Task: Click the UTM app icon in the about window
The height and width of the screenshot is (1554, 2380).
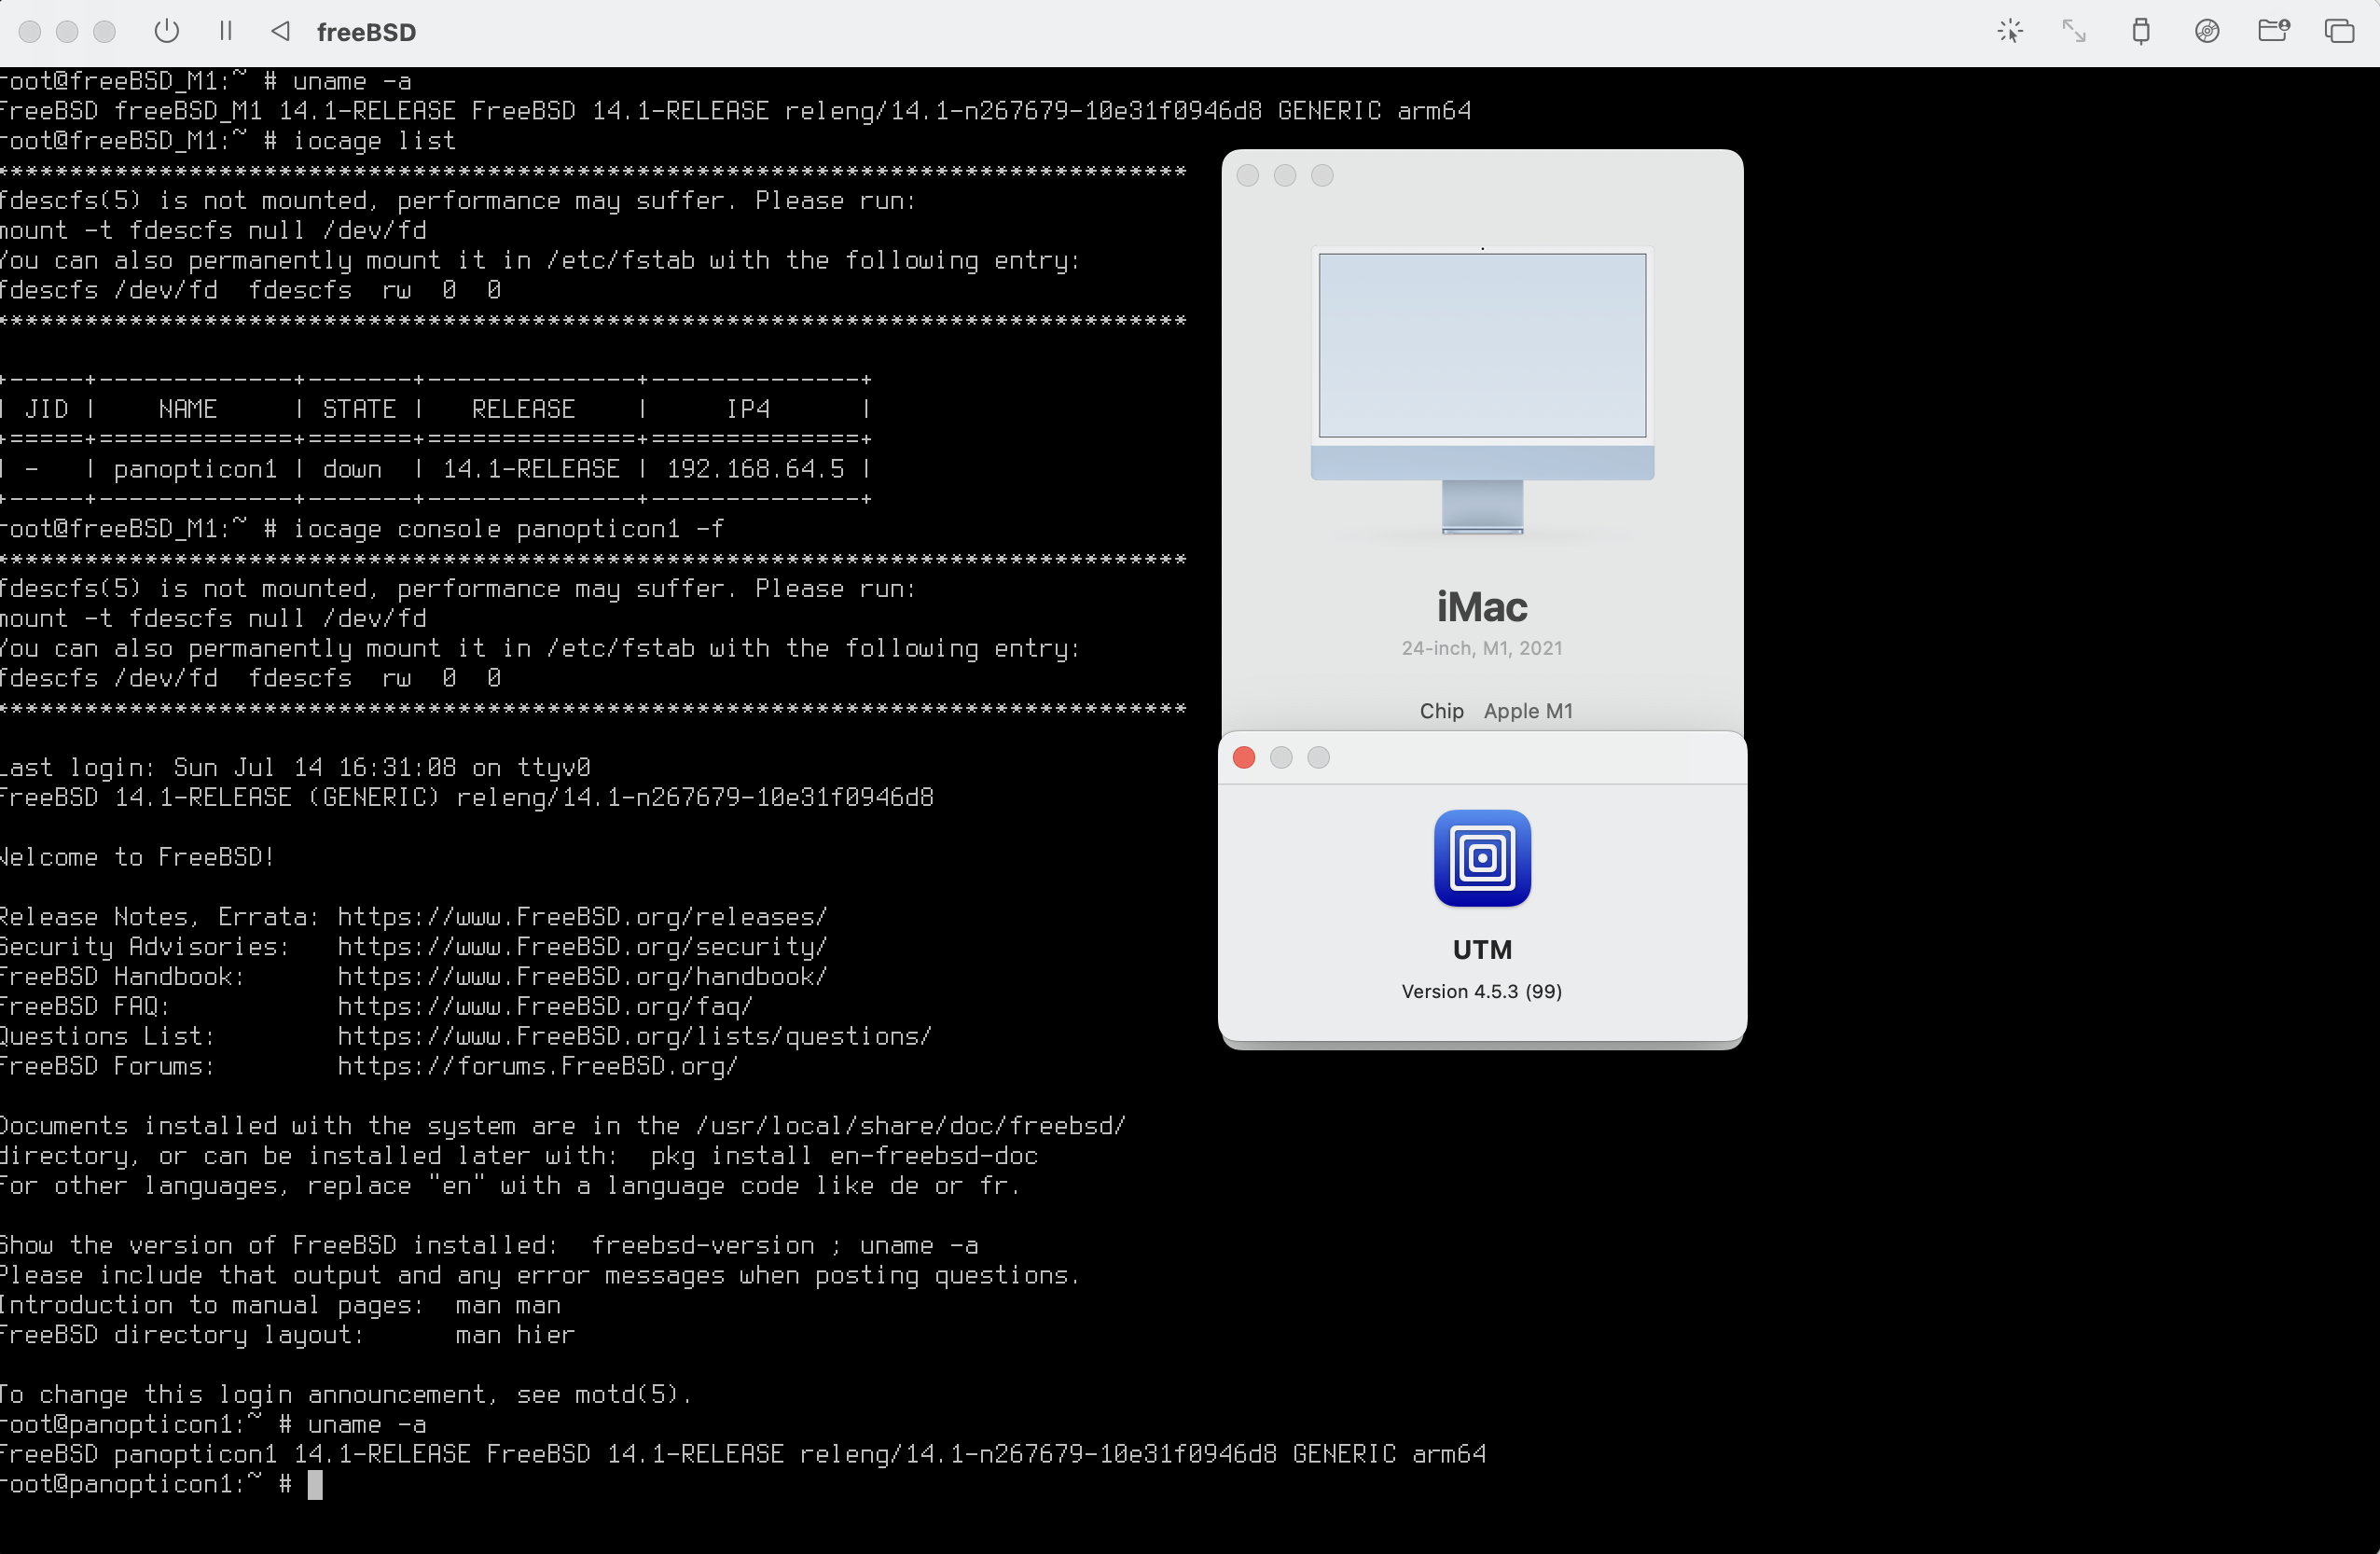Action: tap(1482, 858)
